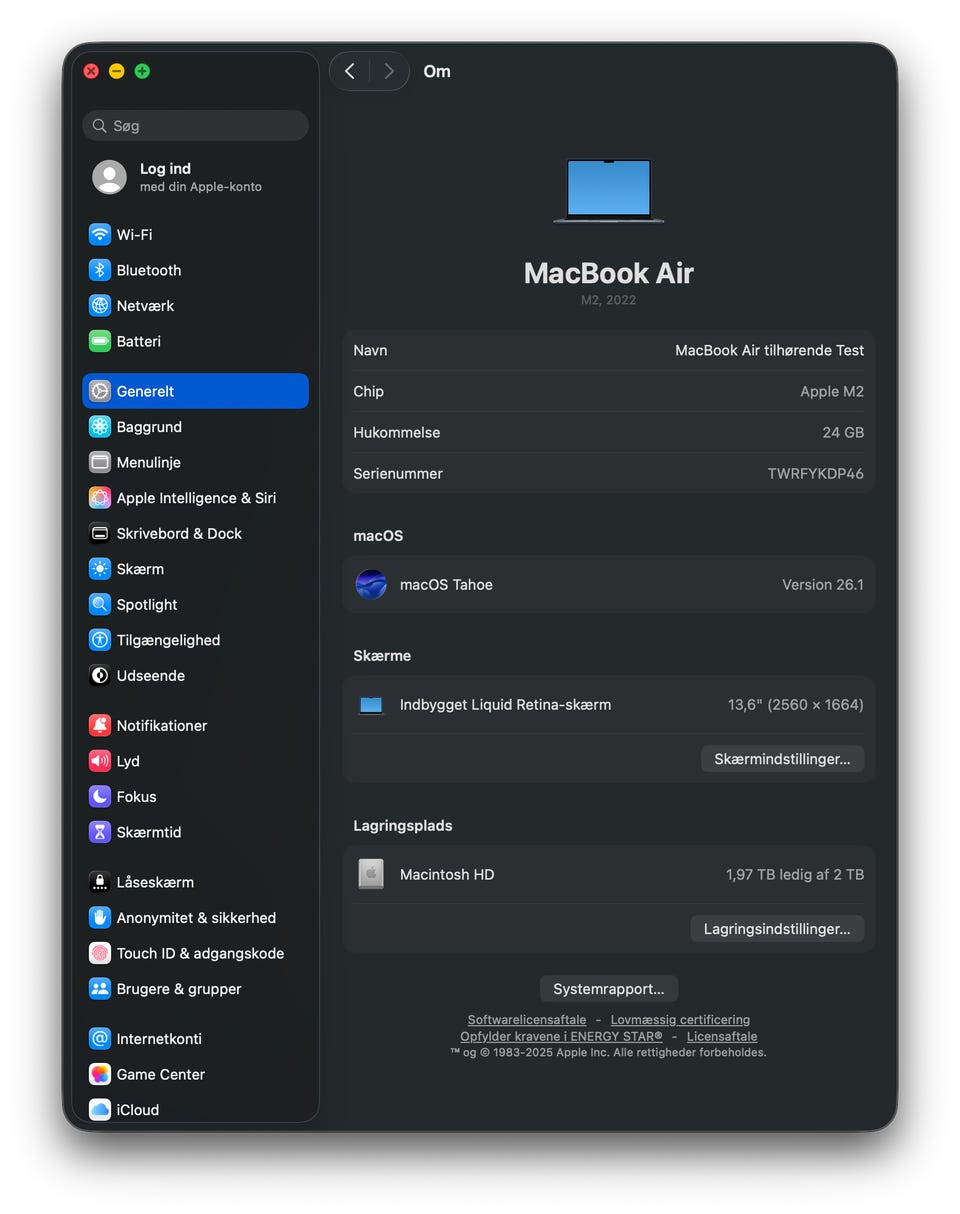This screenshot has height=1214, width=960.
Task: Open Anonymitet & sikkerhed hand icon
Action: (99, 917)
